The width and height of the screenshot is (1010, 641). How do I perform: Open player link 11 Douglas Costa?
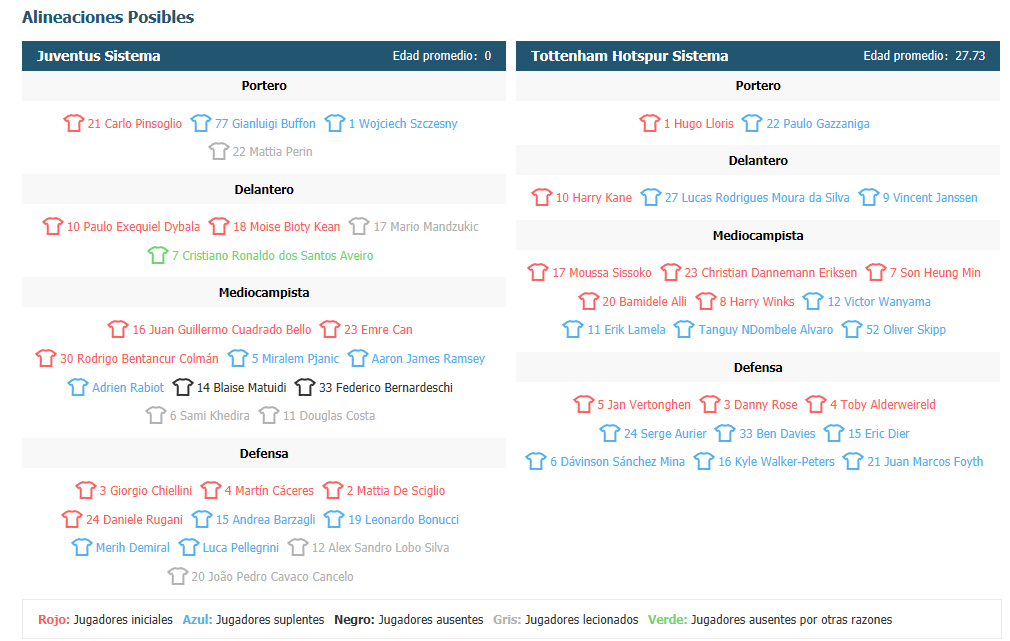click(x=329, y=416)
